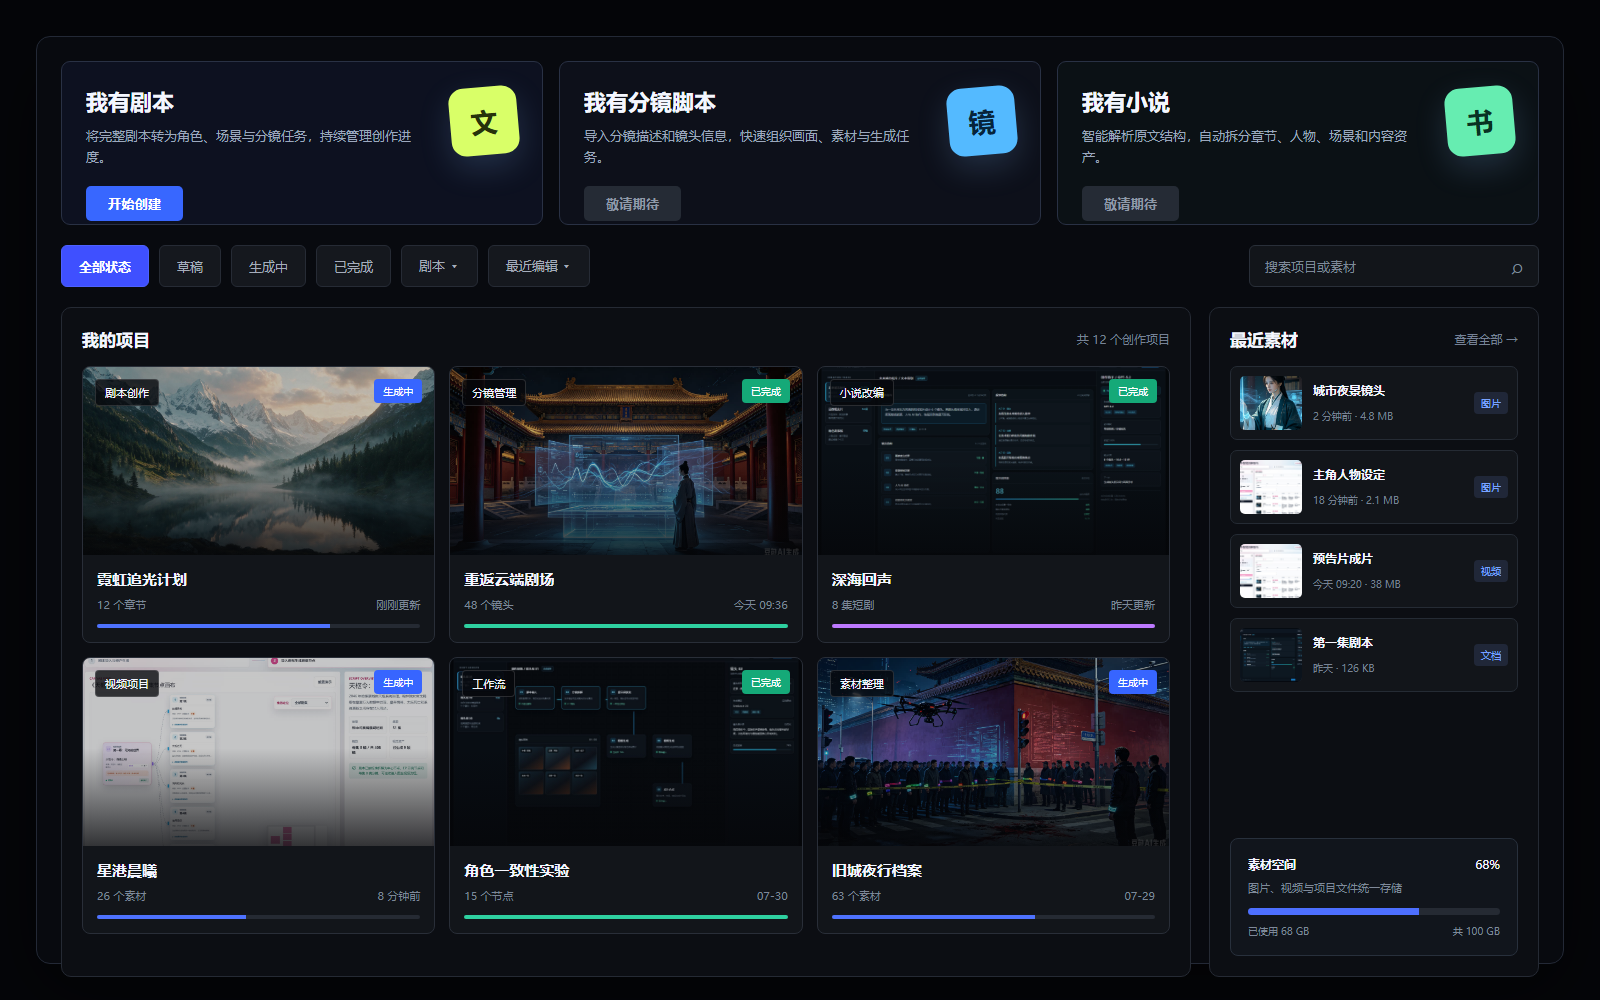Click 素材空间 storage usage bar
The width and height of the screenshot is (1600, 1000).
(x=1373, y=911)
